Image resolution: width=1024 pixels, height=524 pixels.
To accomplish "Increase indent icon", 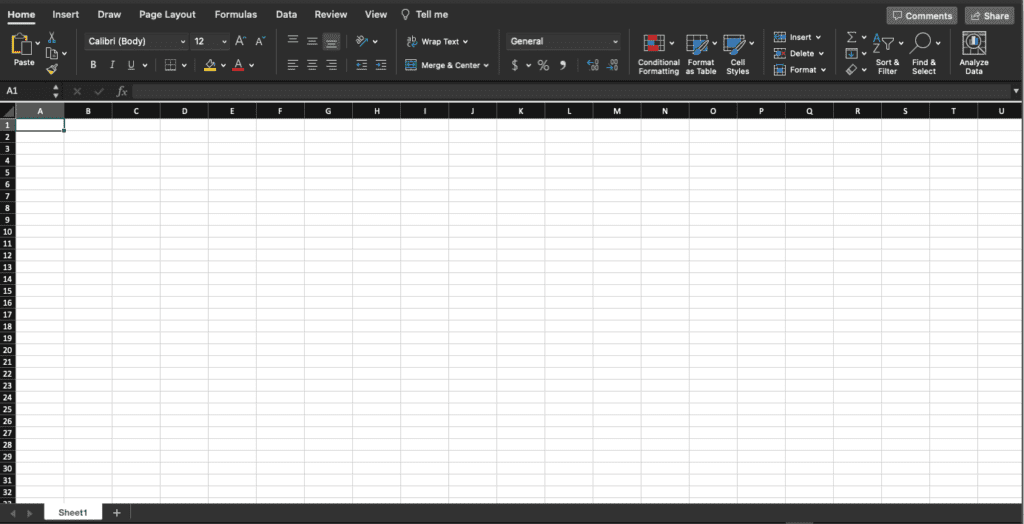I will point(381,65).
